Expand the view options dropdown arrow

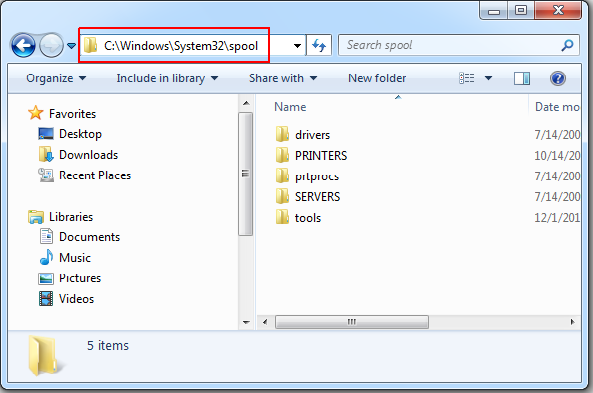(488, 78)
